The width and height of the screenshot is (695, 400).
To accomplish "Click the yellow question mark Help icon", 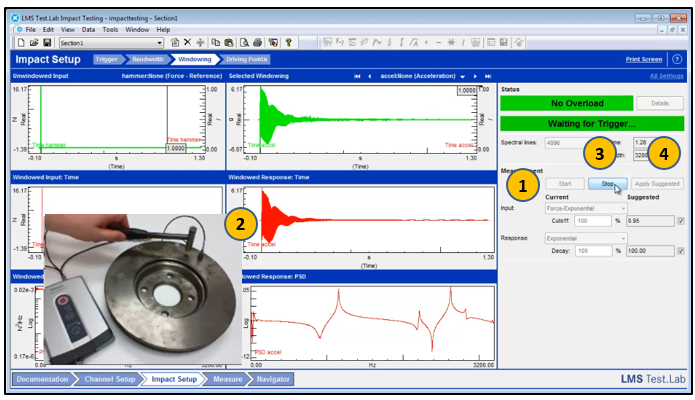I will (x=288, y=43).
